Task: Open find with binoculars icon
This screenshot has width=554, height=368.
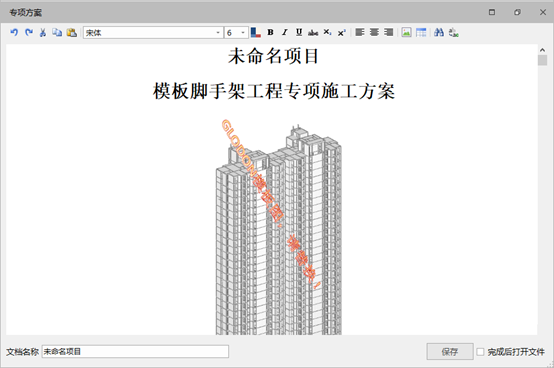Action: [x=439, y=32]
